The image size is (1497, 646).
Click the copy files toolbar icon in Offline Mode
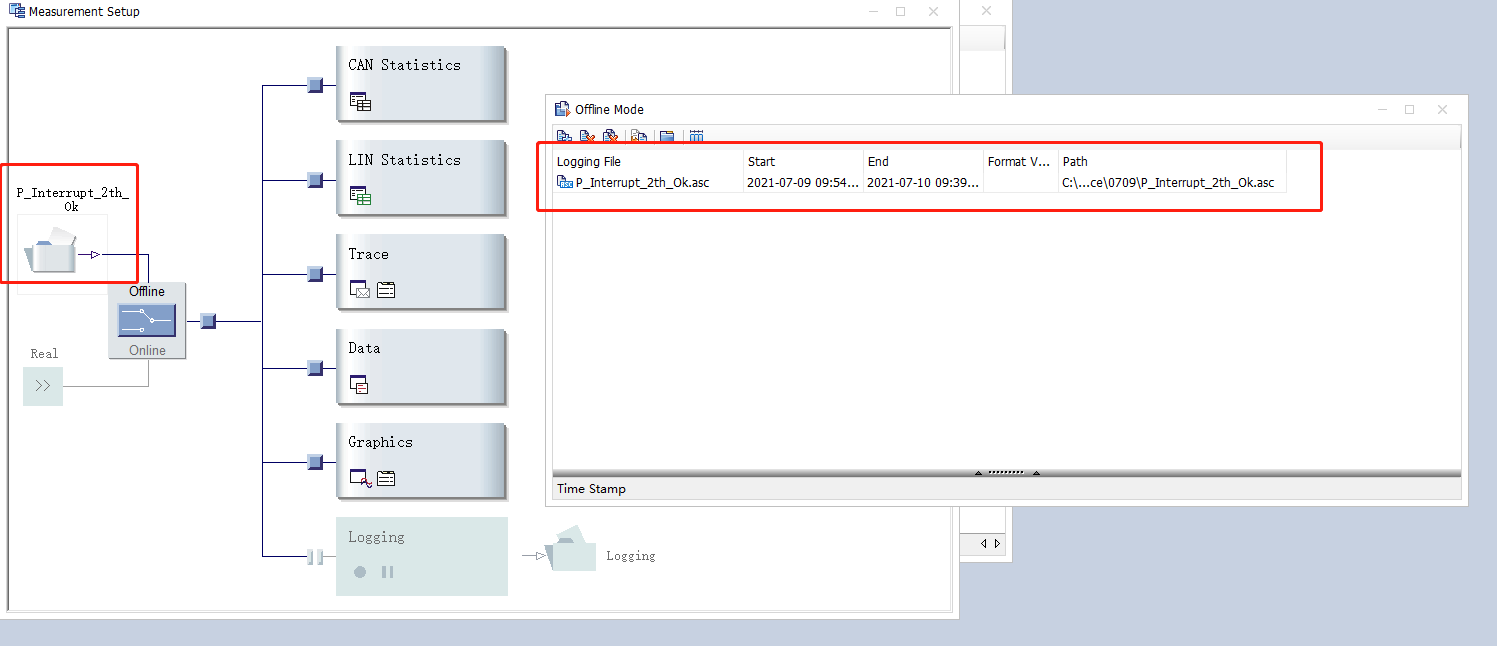coord(639,137)
